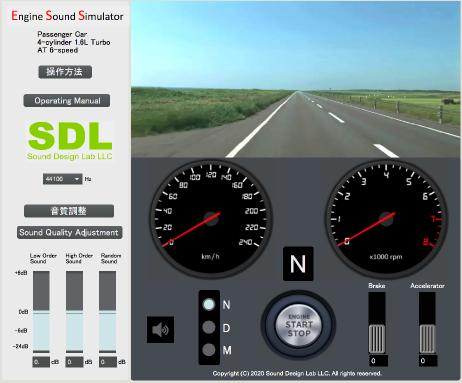Click the Random Sound dB field
This screenshot has height=383, width=462.
click(x=108, y=362)
